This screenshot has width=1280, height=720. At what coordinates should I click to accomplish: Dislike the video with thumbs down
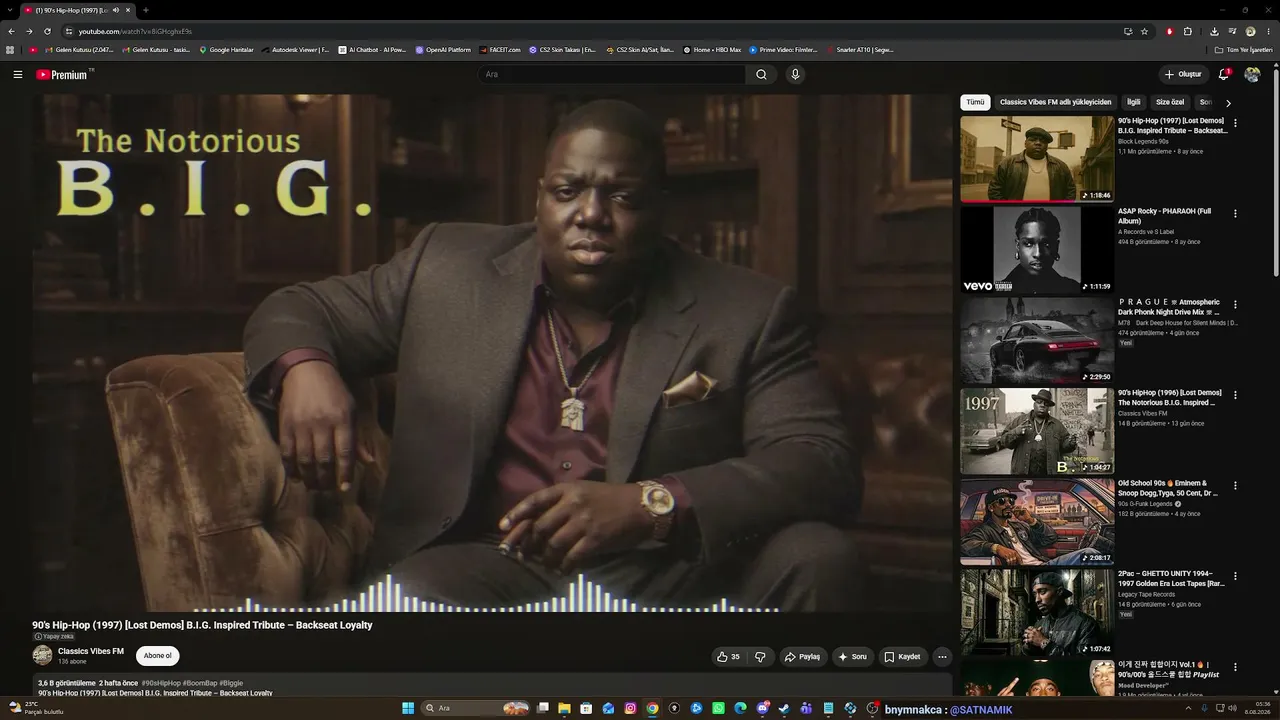pyautogui.click(x=760, y=657)
